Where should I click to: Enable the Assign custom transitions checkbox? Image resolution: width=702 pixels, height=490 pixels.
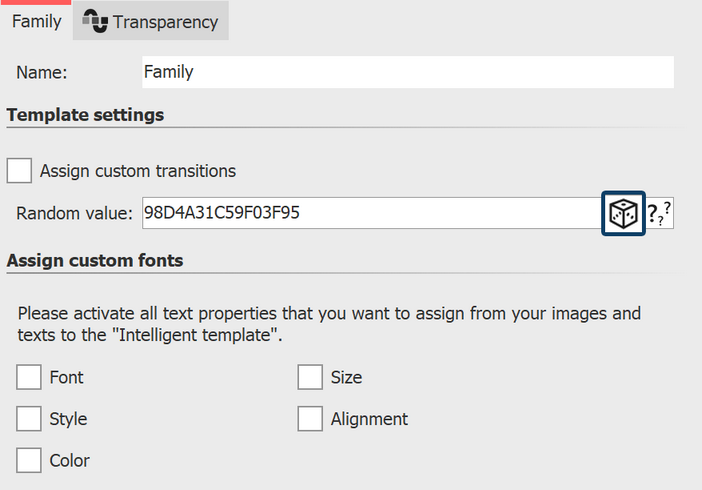click(20, 171)
